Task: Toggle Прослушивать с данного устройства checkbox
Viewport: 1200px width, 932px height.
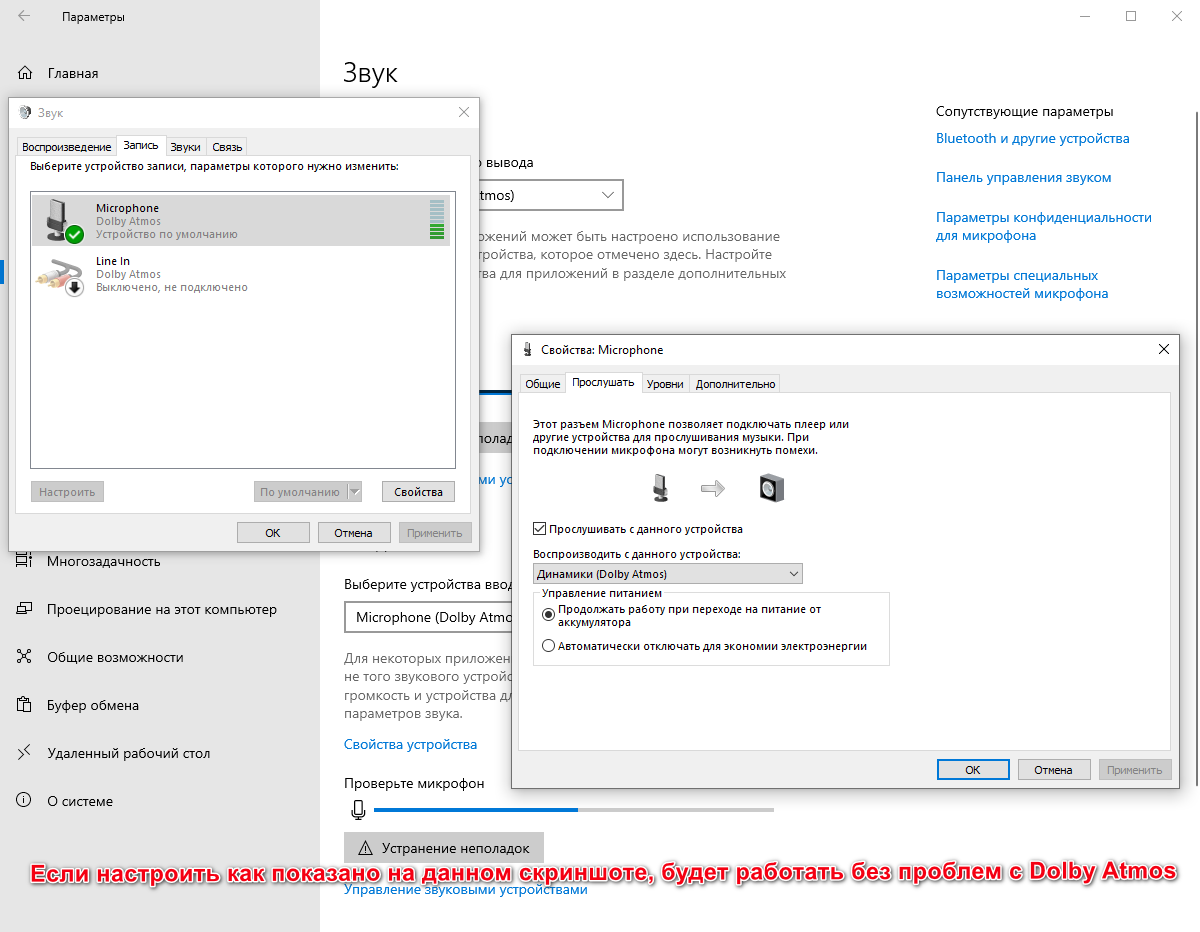Action: 540,529
